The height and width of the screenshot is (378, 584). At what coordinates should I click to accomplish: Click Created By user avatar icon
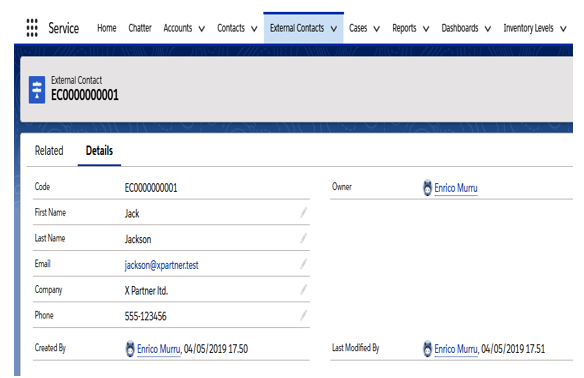pos(130,349)
